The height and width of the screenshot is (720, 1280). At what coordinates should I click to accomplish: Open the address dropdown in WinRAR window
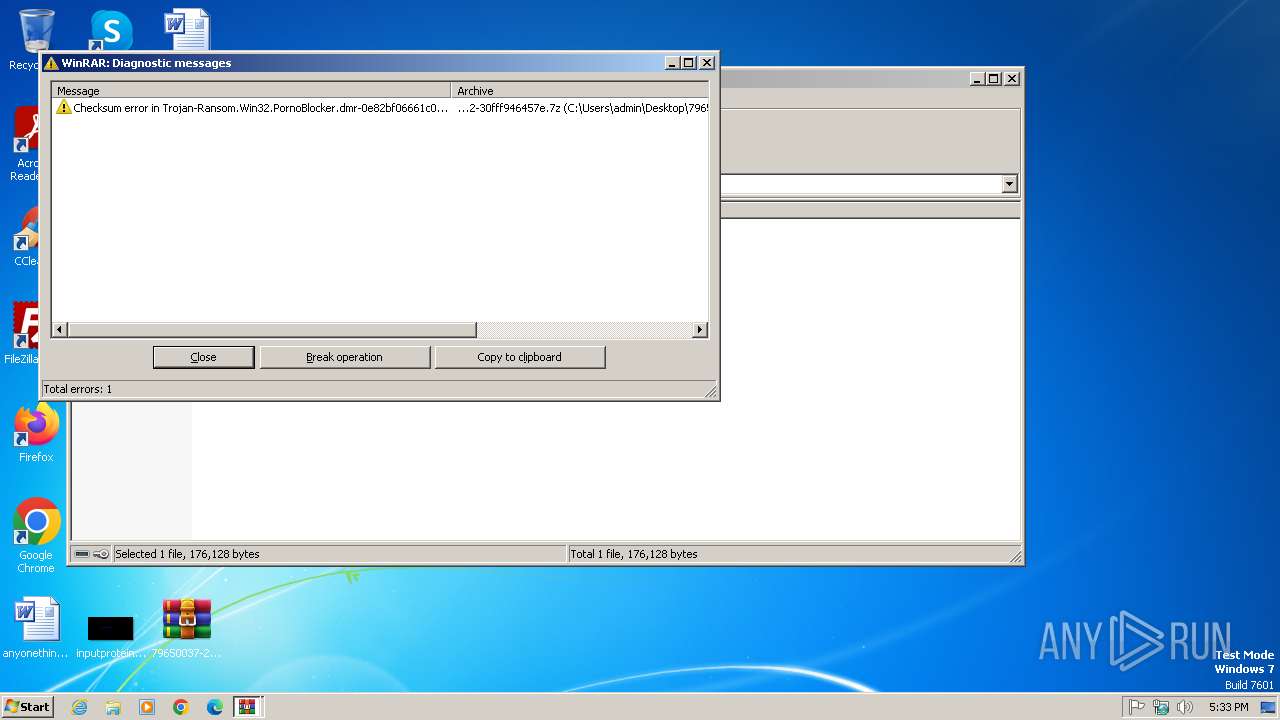pos(1009,184)
